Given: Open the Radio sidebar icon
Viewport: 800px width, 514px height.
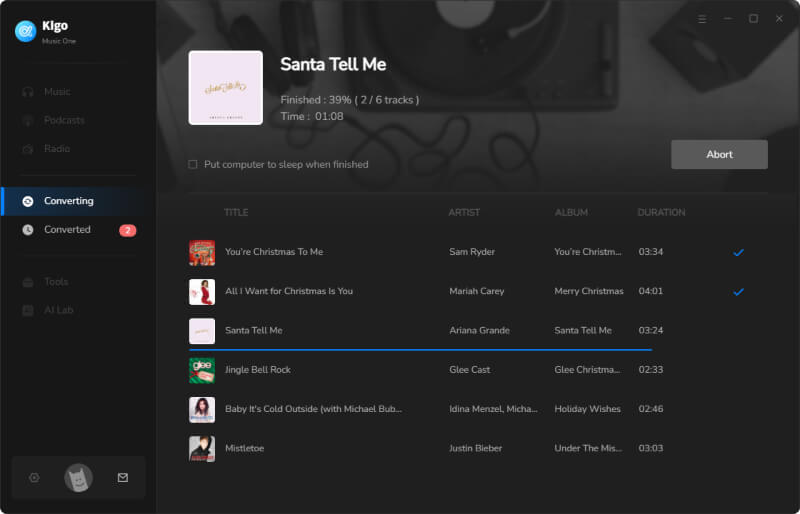Looking at the screenshot, I should click(x=28, y=149).
